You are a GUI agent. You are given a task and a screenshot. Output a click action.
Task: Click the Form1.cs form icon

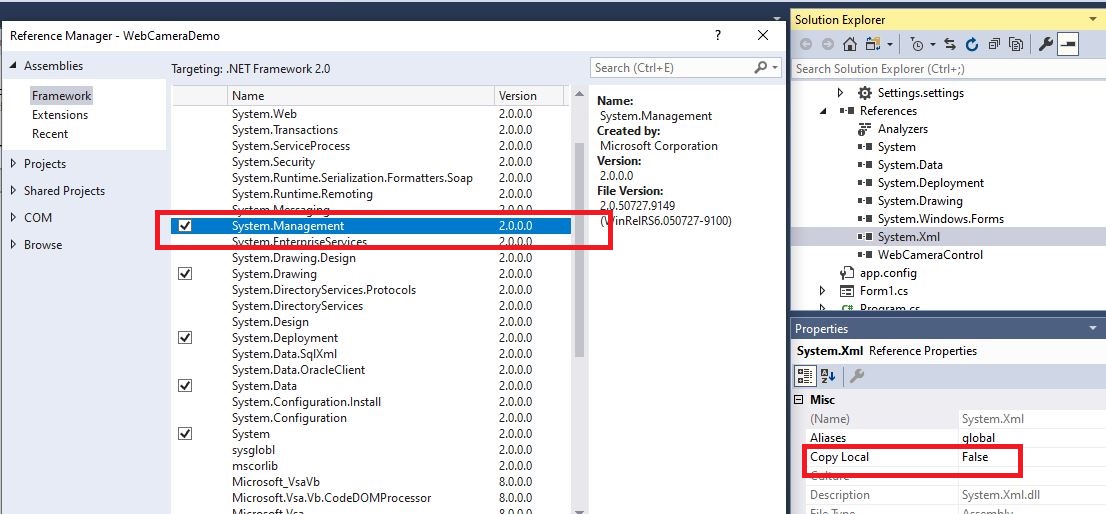point(846,290)
